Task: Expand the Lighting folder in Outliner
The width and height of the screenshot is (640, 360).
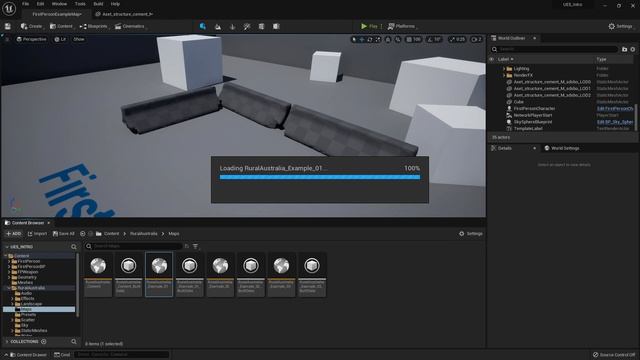Action: (x=504, y=69)
